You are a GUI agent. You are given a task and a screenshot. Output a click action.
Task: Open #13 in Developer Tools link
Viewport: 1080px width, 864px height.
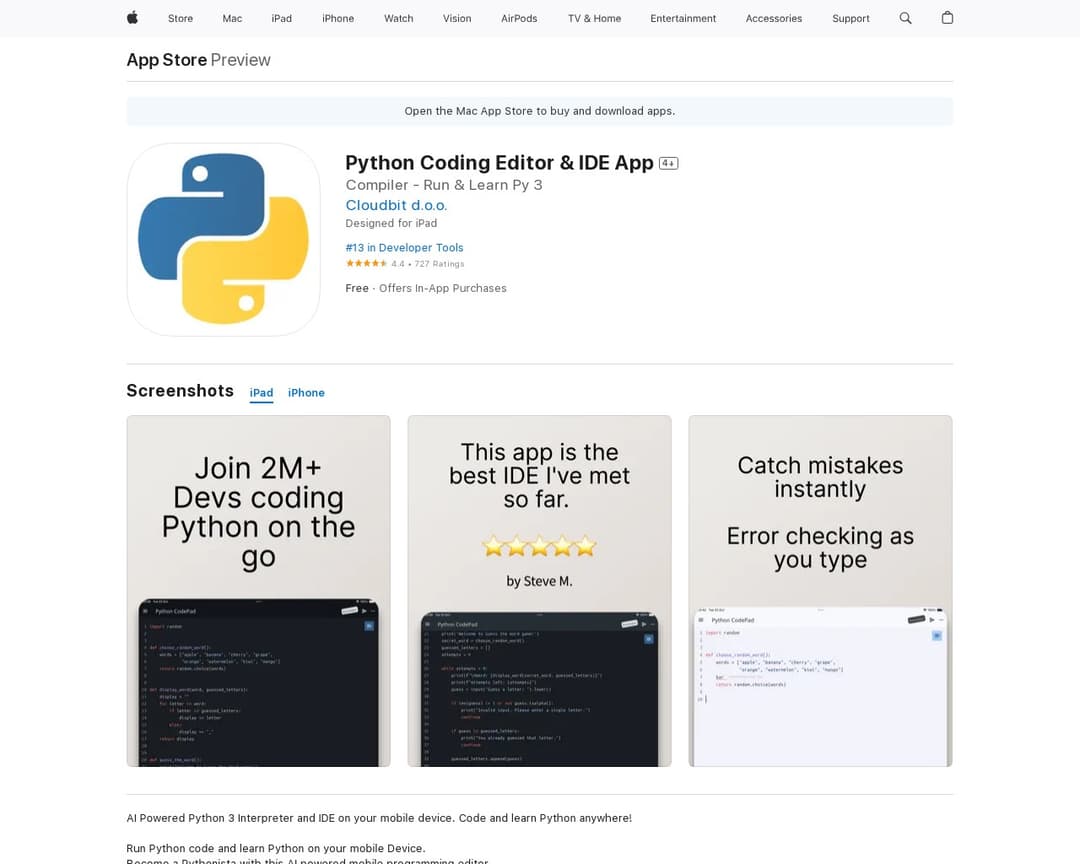404,247
